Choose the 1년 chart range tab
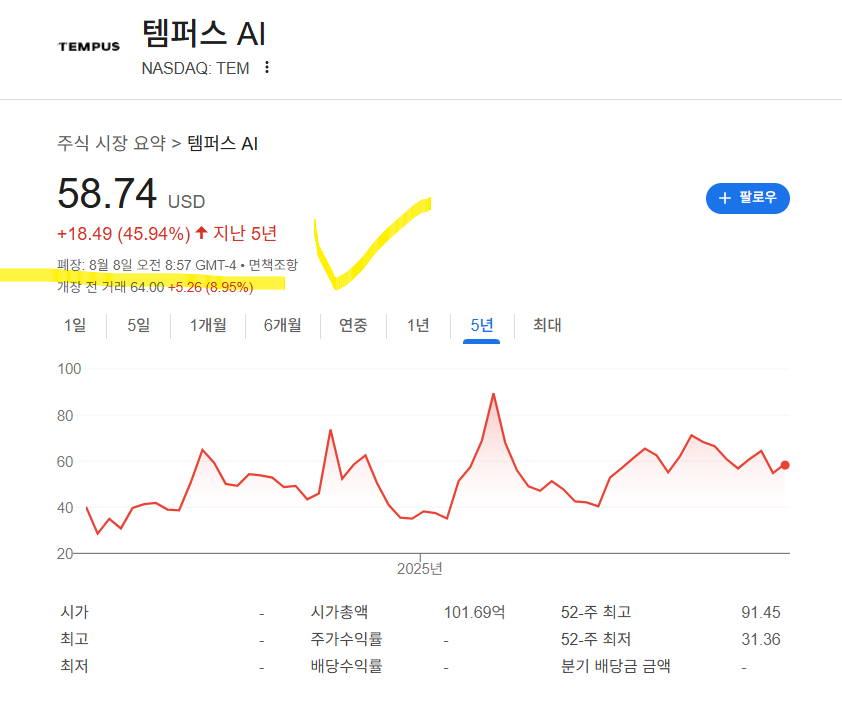 tap(418, 325)
